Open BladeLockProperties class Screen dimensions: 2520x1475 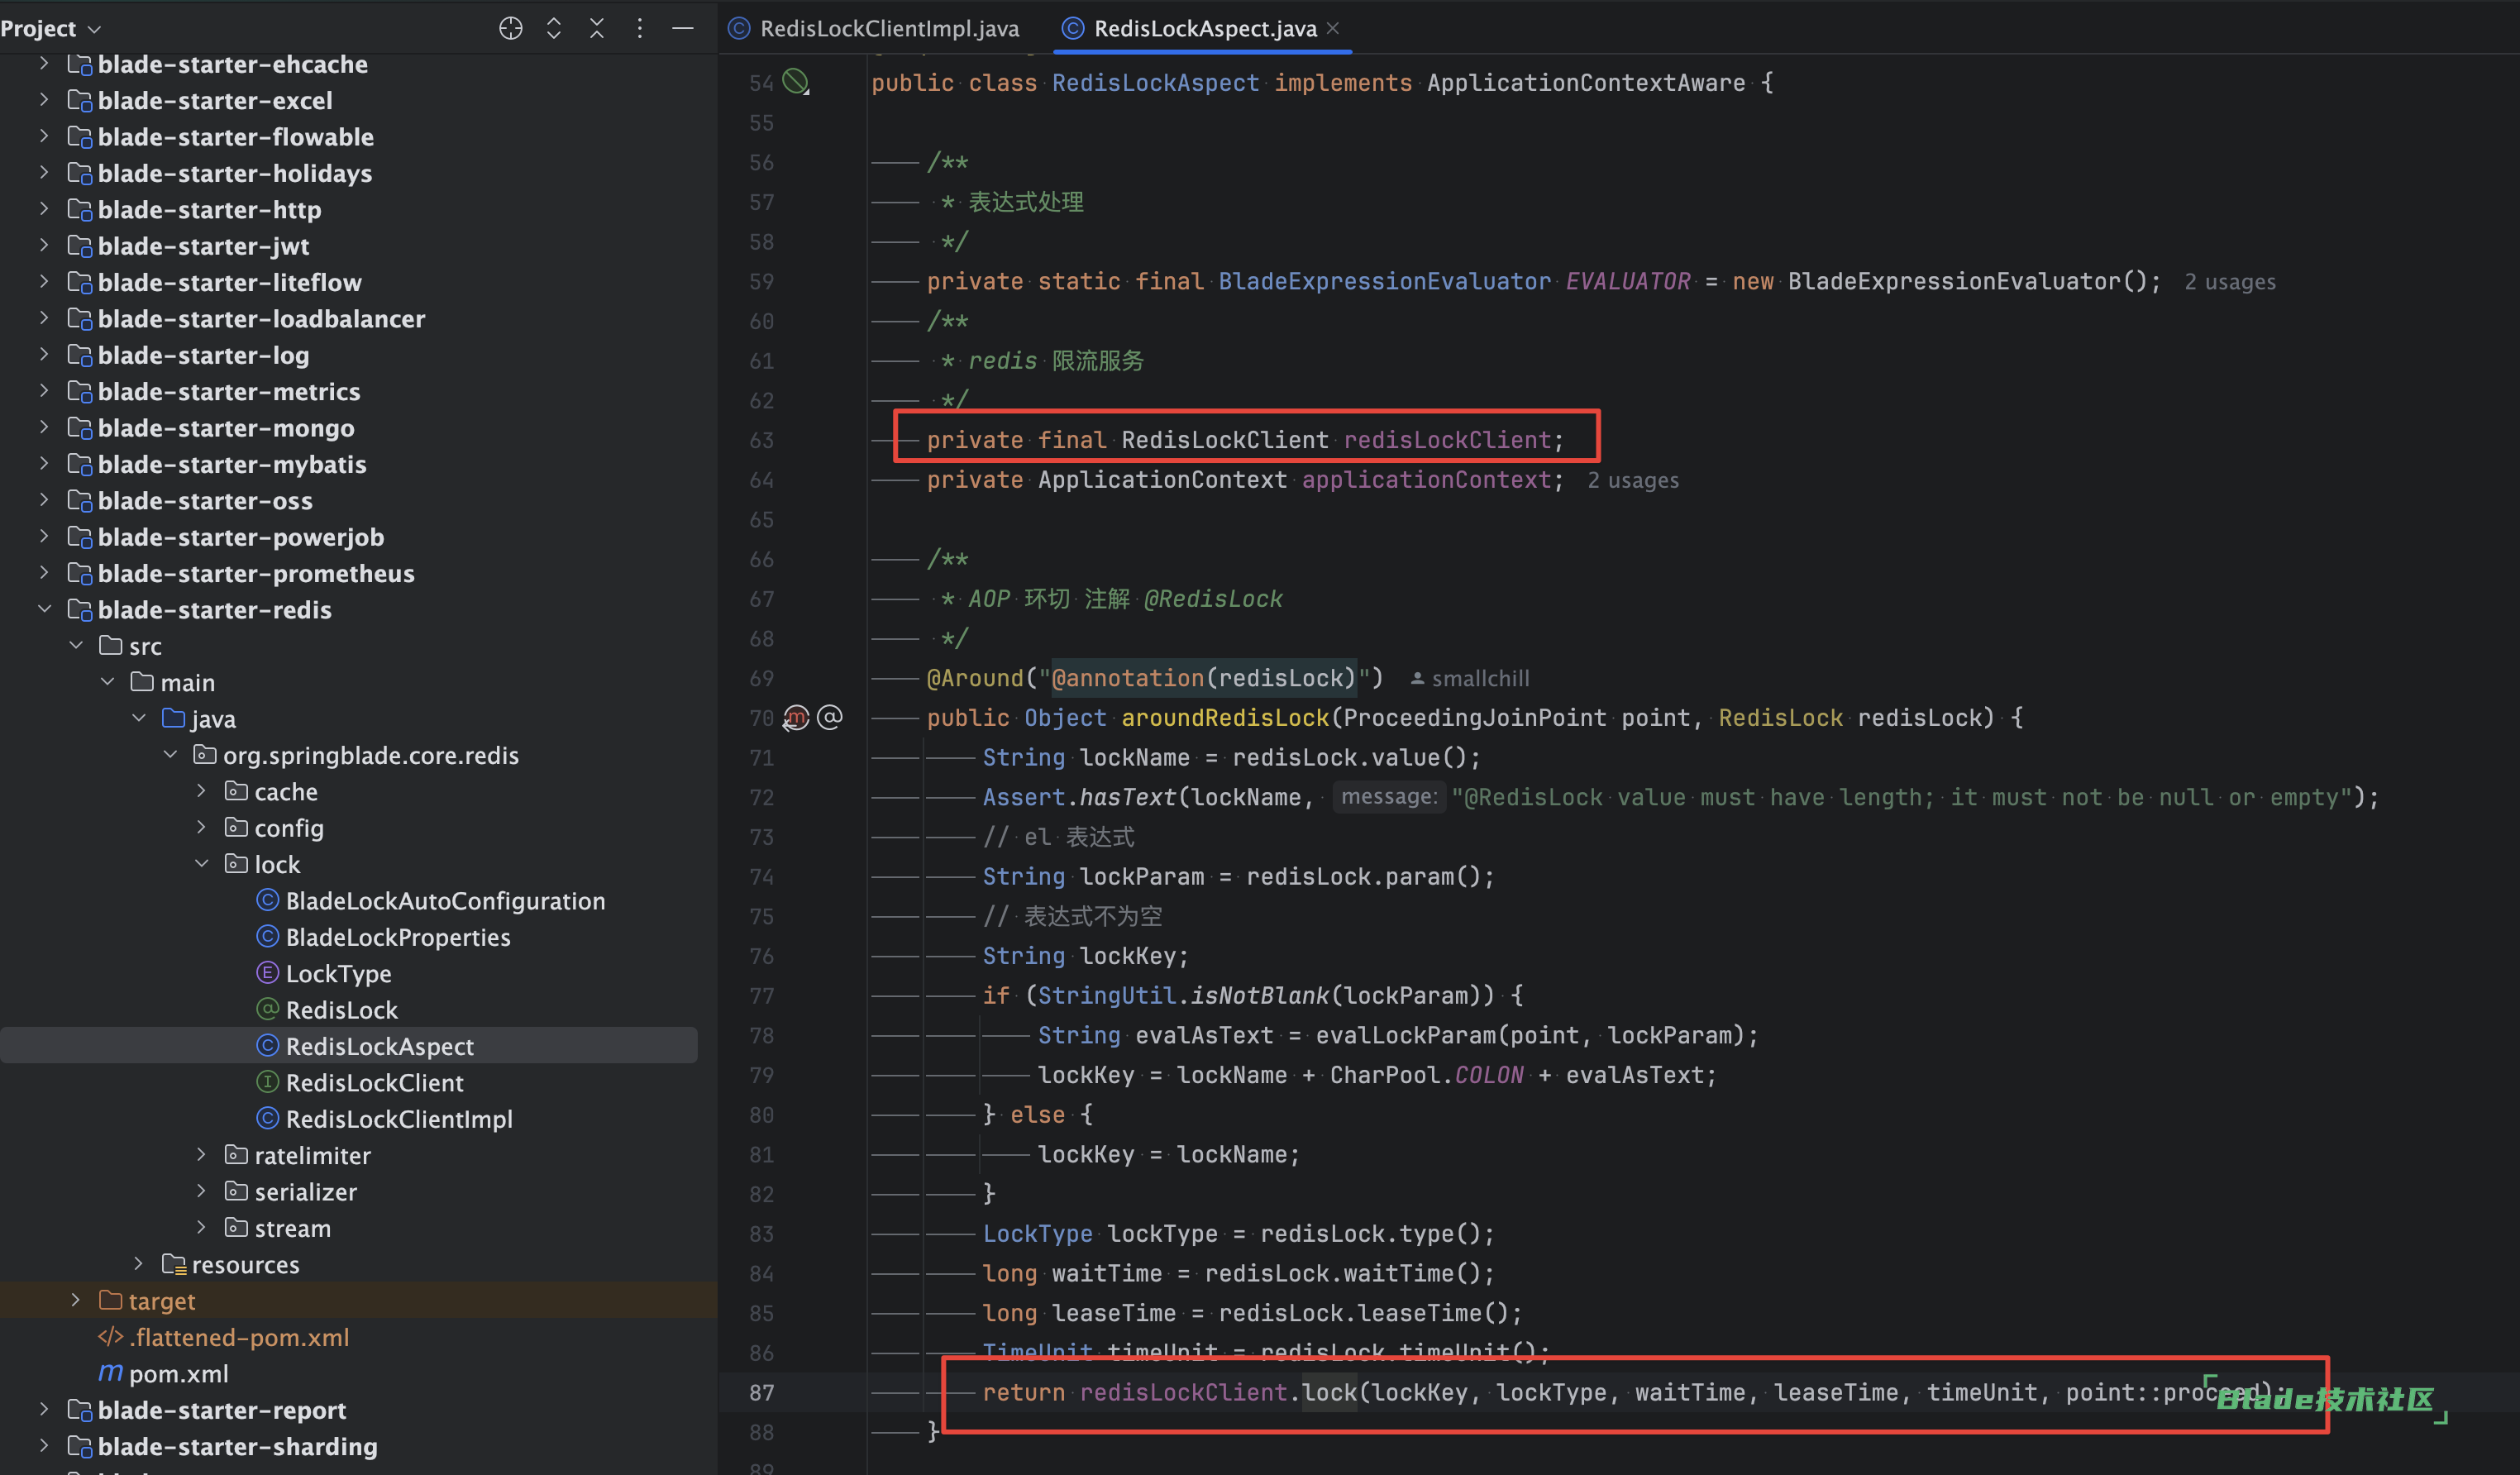398,937
